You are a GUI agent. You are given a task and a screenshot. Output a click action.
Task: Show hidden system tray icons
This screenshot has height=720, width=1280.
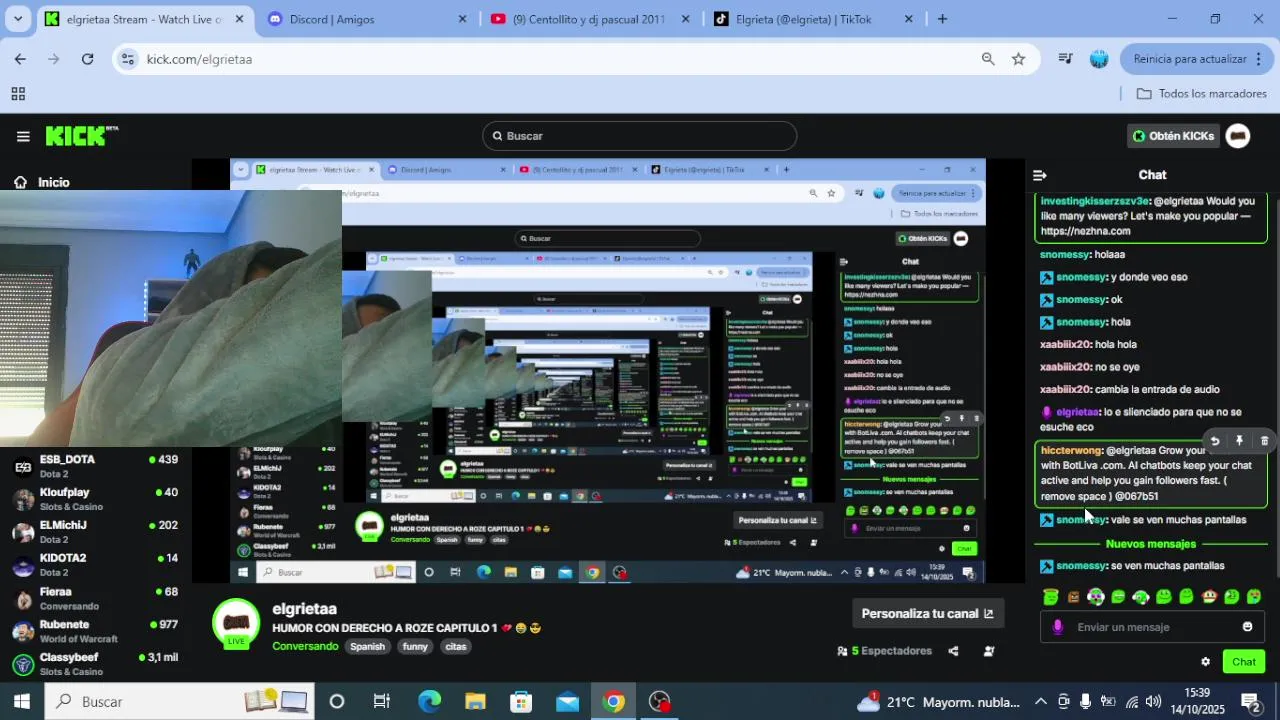(x=1041, y=702)
